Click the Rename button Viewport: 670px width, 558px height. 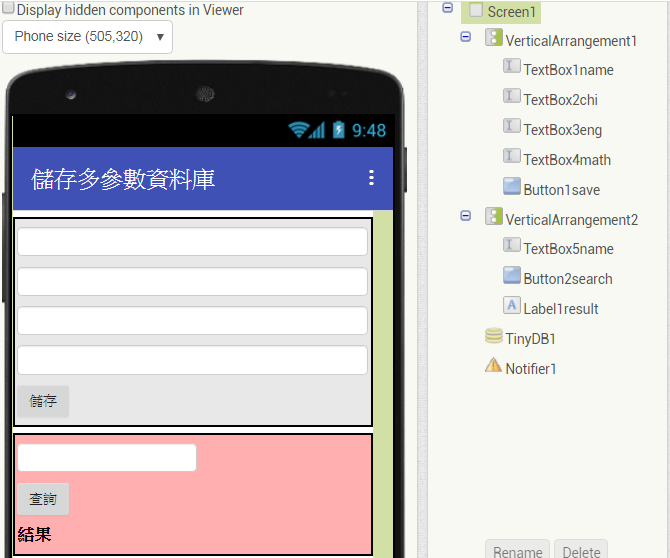517,550
